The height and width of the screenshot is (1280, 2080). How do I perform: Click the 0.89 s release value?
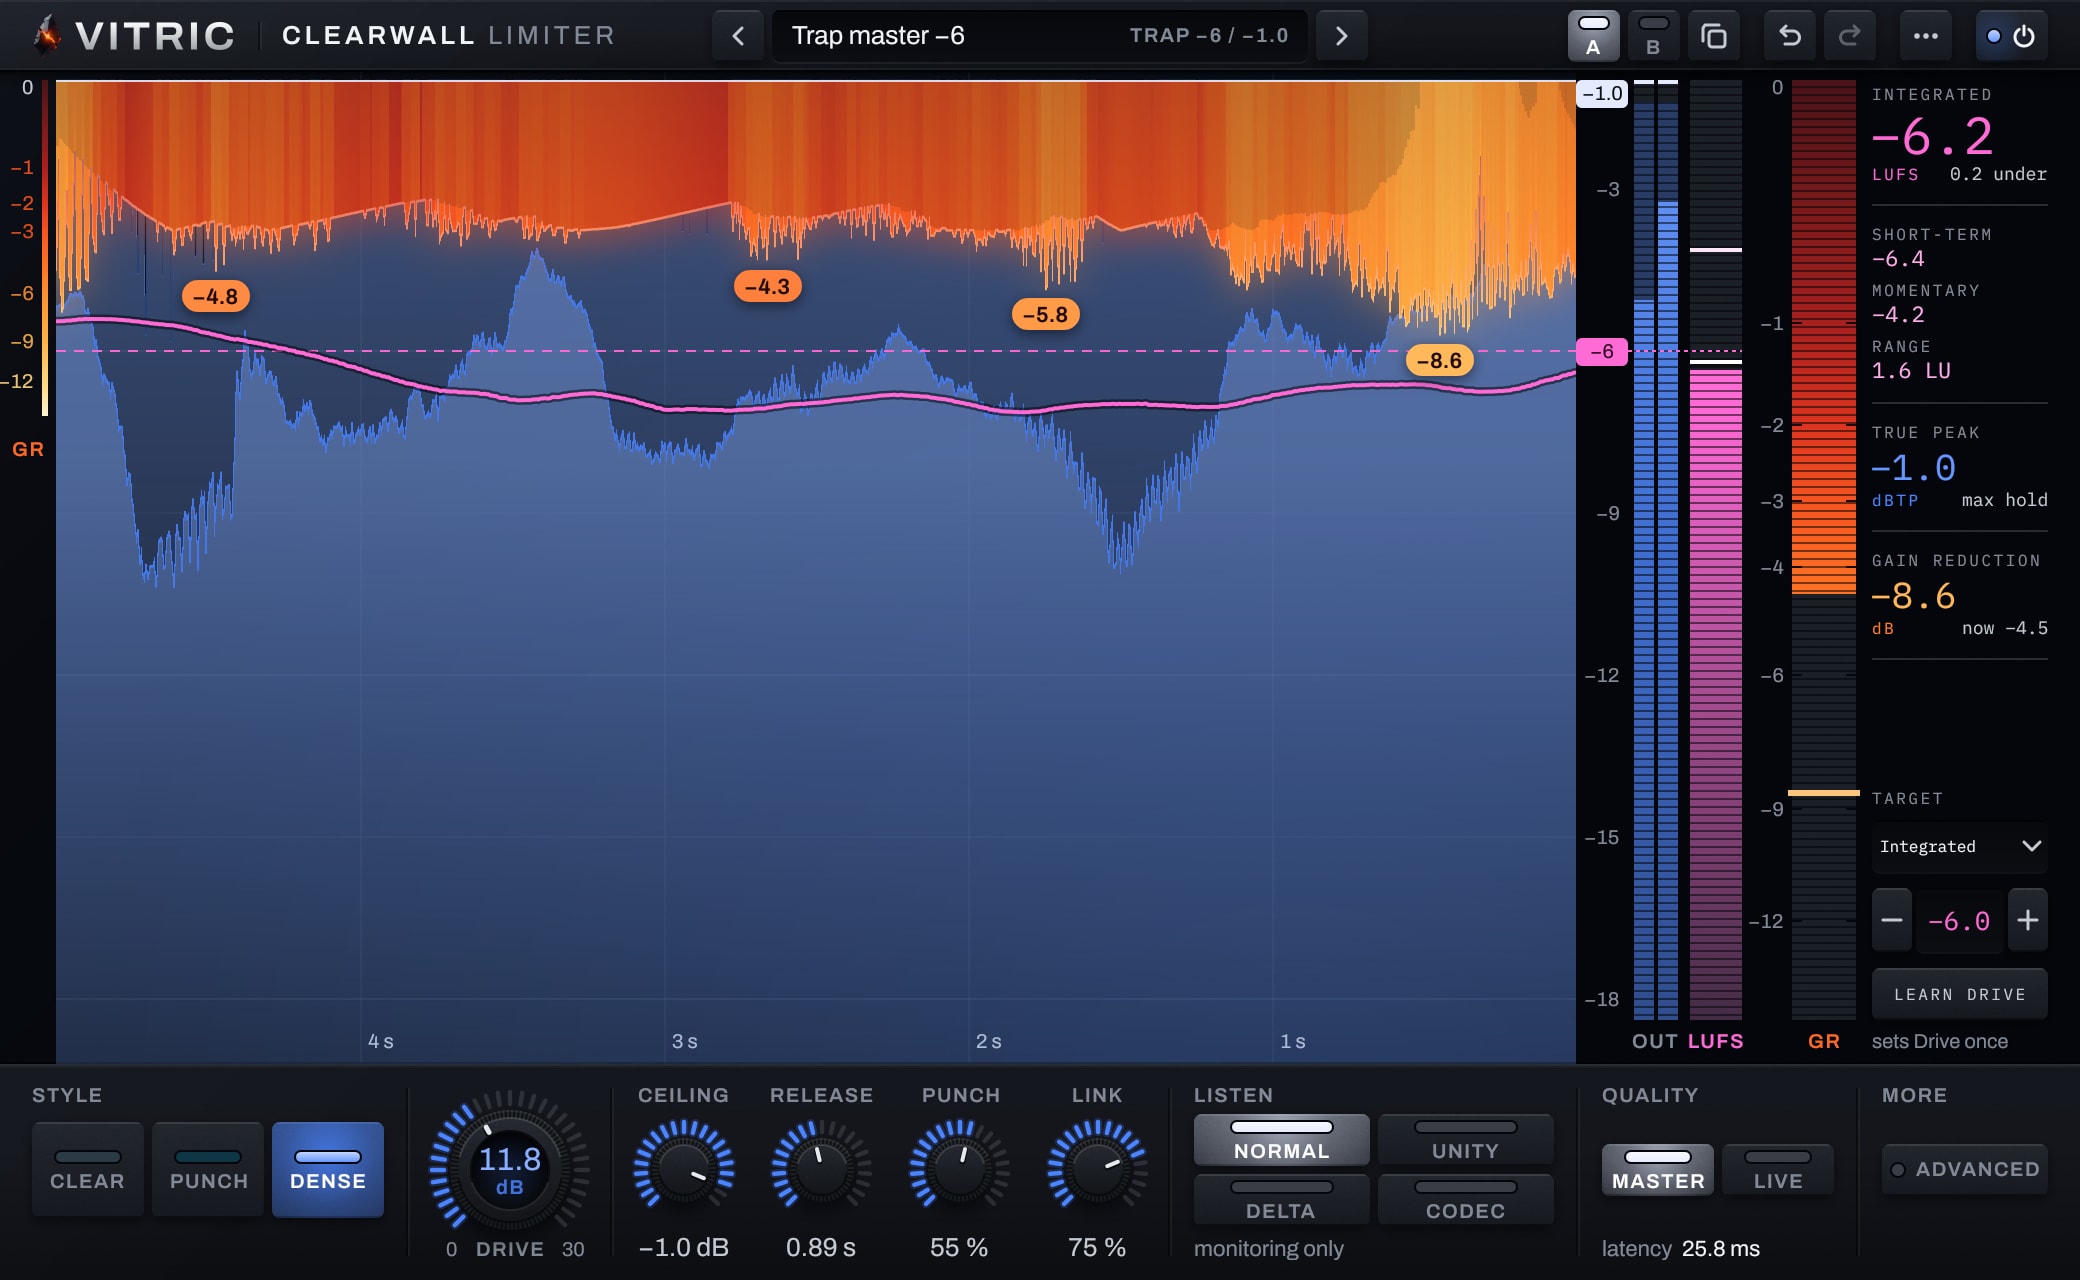(x=821, y=1247)
